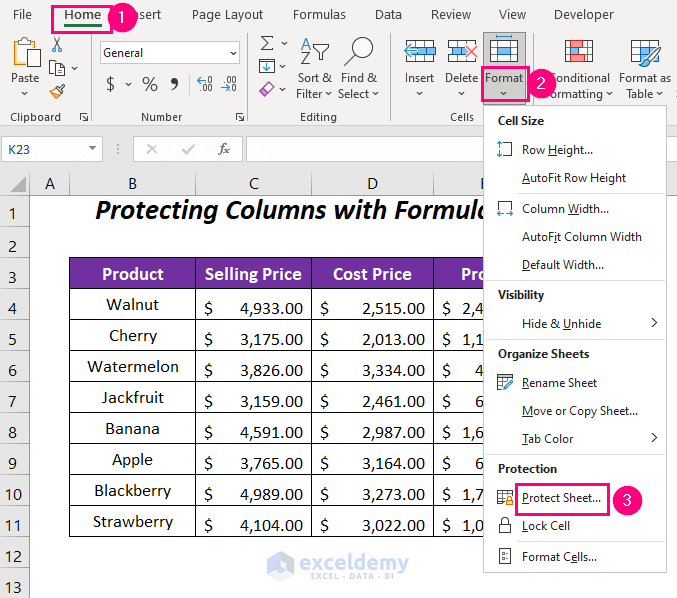Expand the Copy options arrow
Viewport: 677px width, 598px height.
tap(75, 68)
